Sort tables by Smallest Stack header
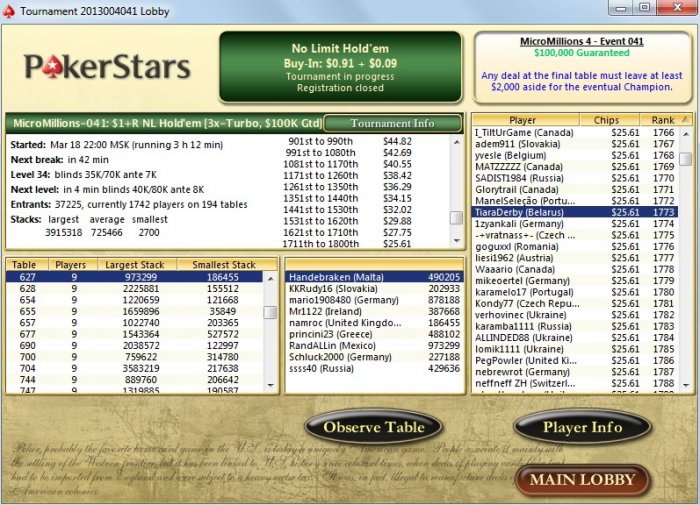 point(227,265)
